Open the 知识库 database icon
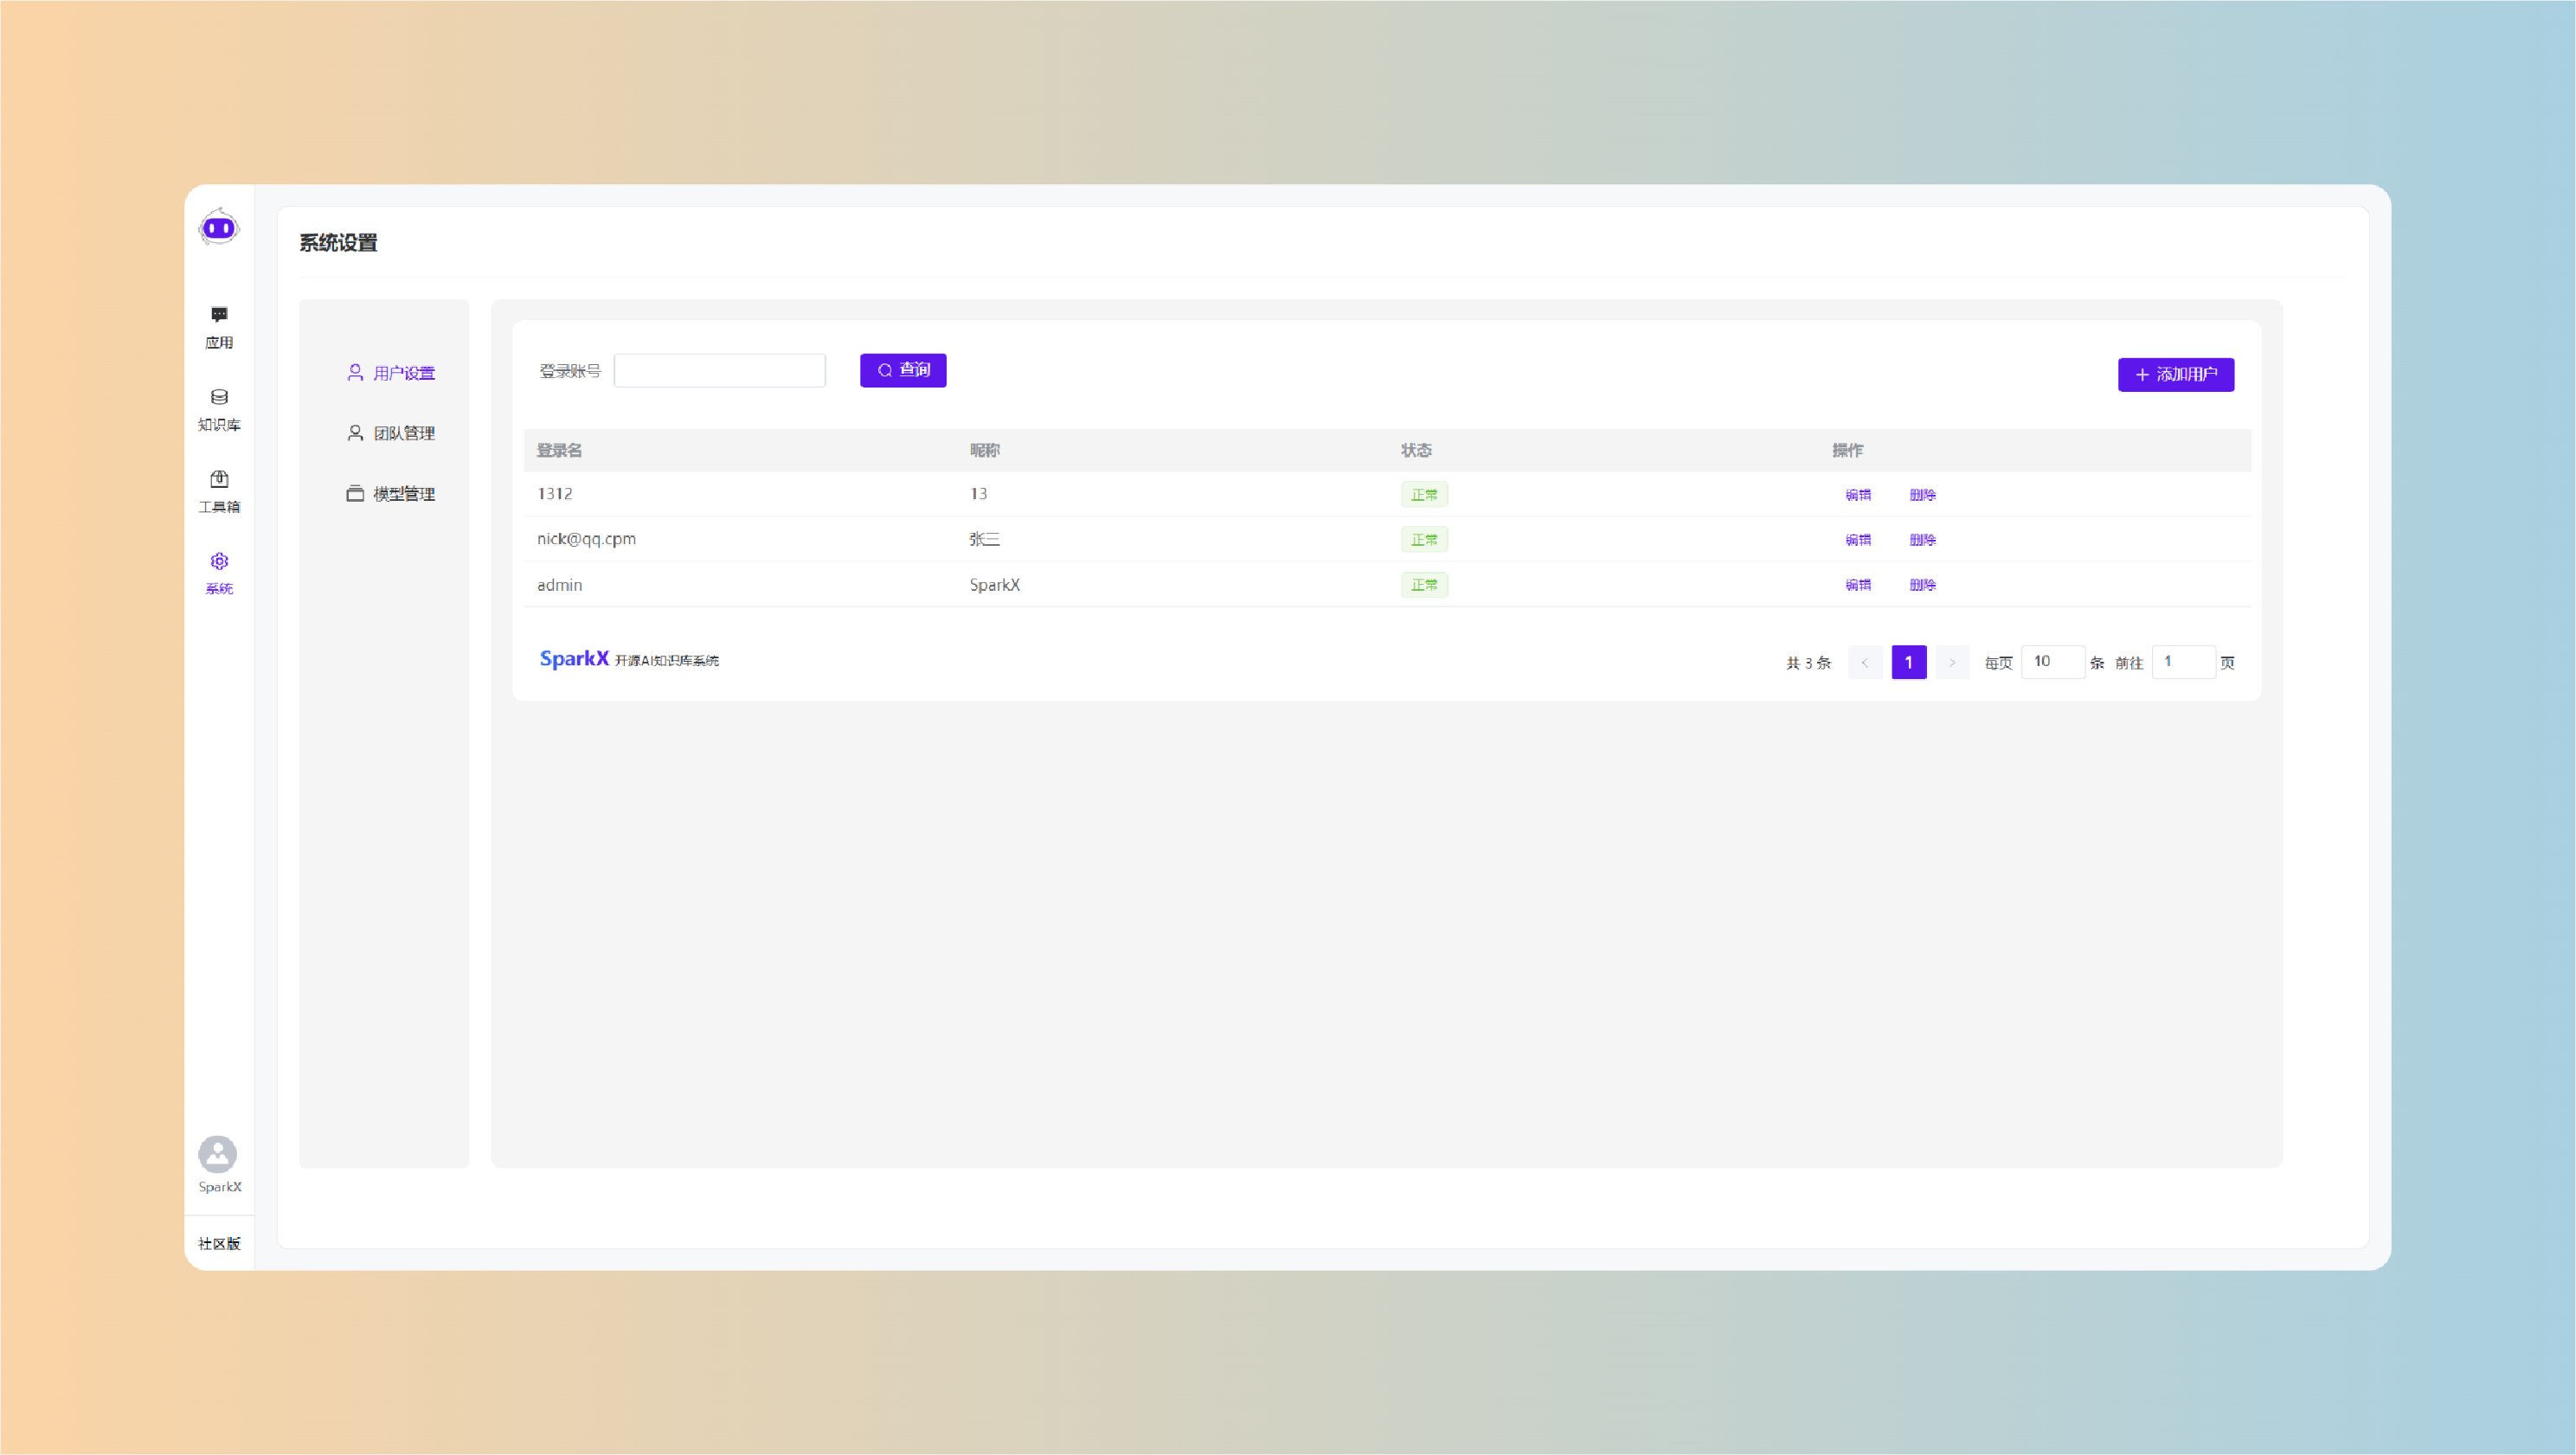Image resolution: width=2576 pixels, height=1455 pixels. [219, 397]
